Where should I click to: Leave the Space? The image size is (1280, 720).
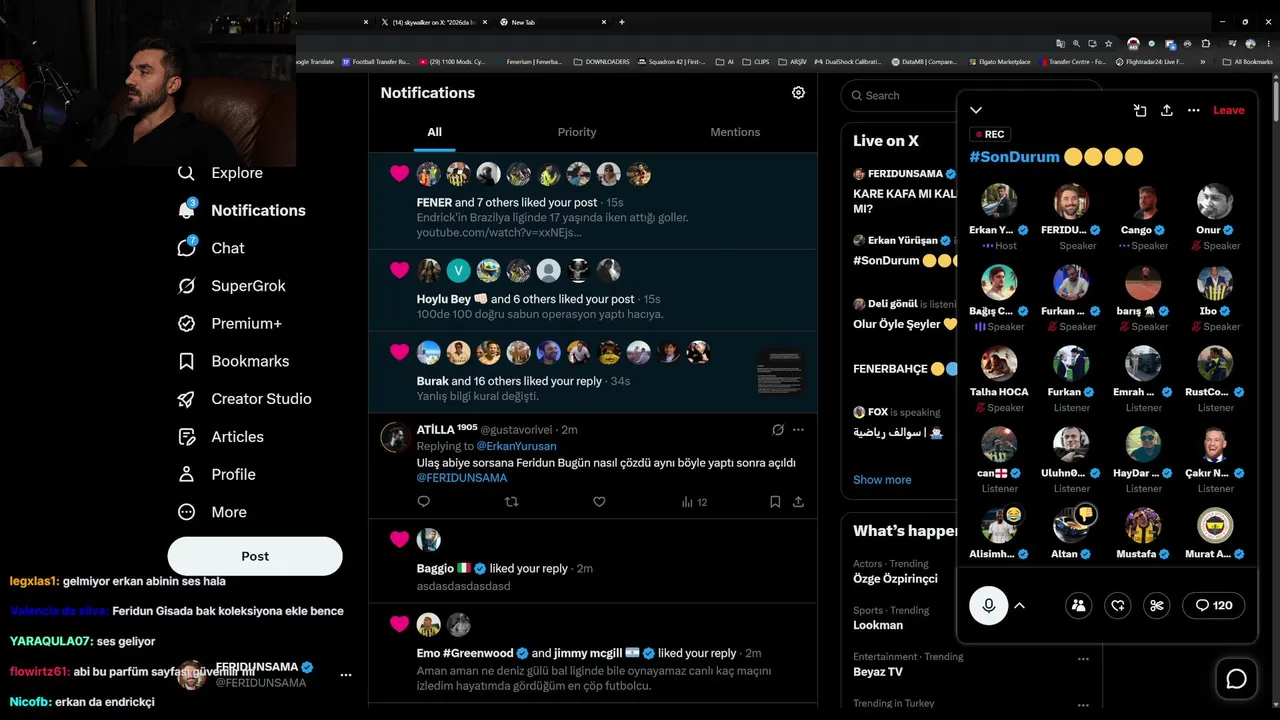1229,110
